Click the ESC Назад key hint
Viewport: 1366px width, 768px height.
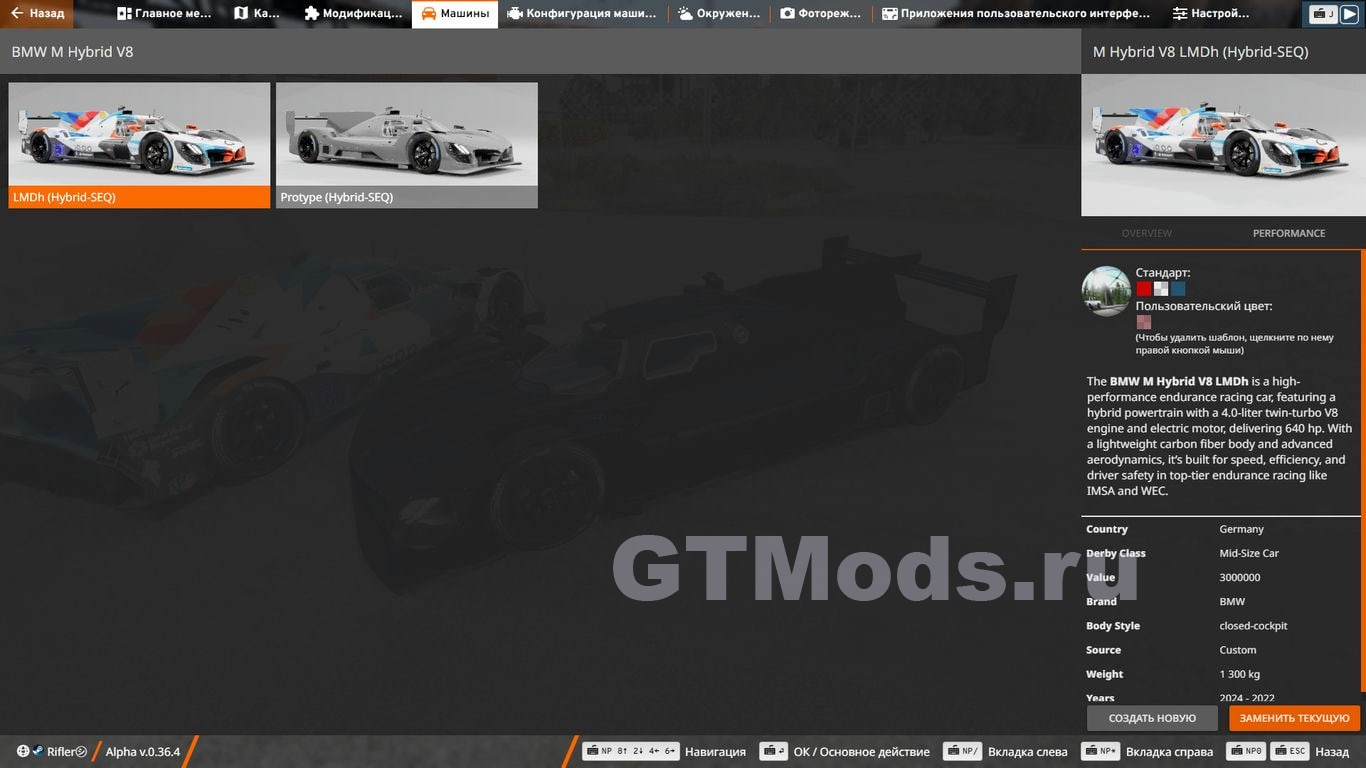point(1290,751)
